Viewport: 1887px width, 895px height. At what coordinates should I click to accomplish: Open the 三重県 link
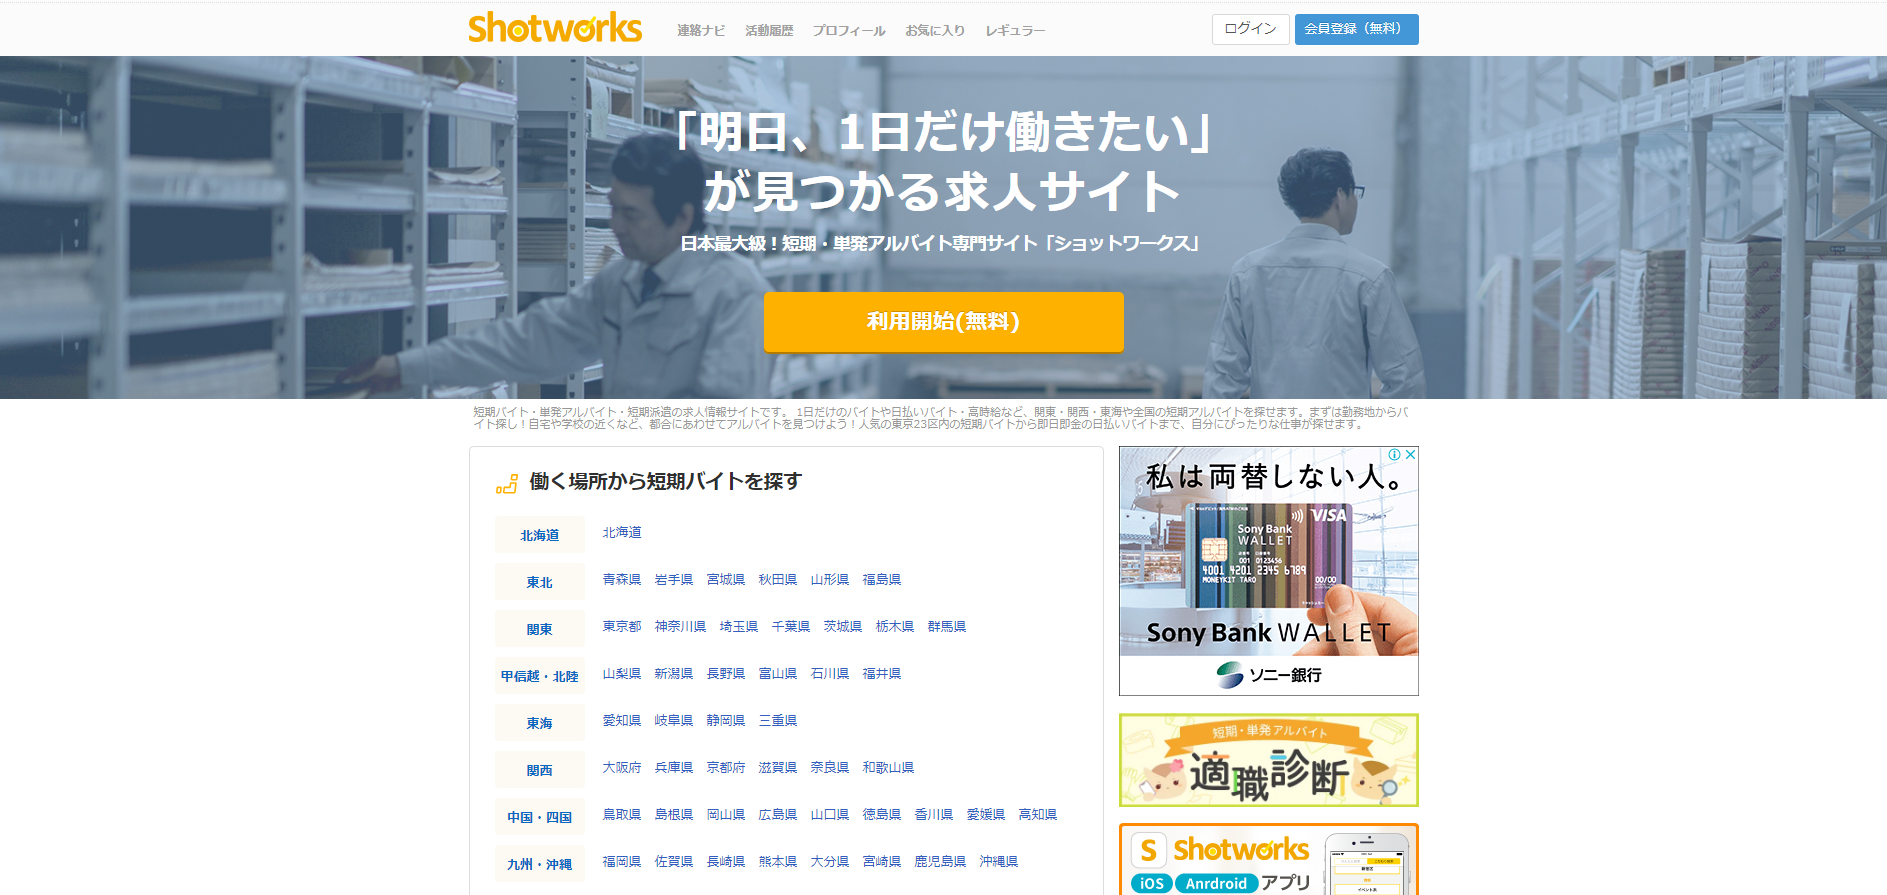(x=778, y=720)
